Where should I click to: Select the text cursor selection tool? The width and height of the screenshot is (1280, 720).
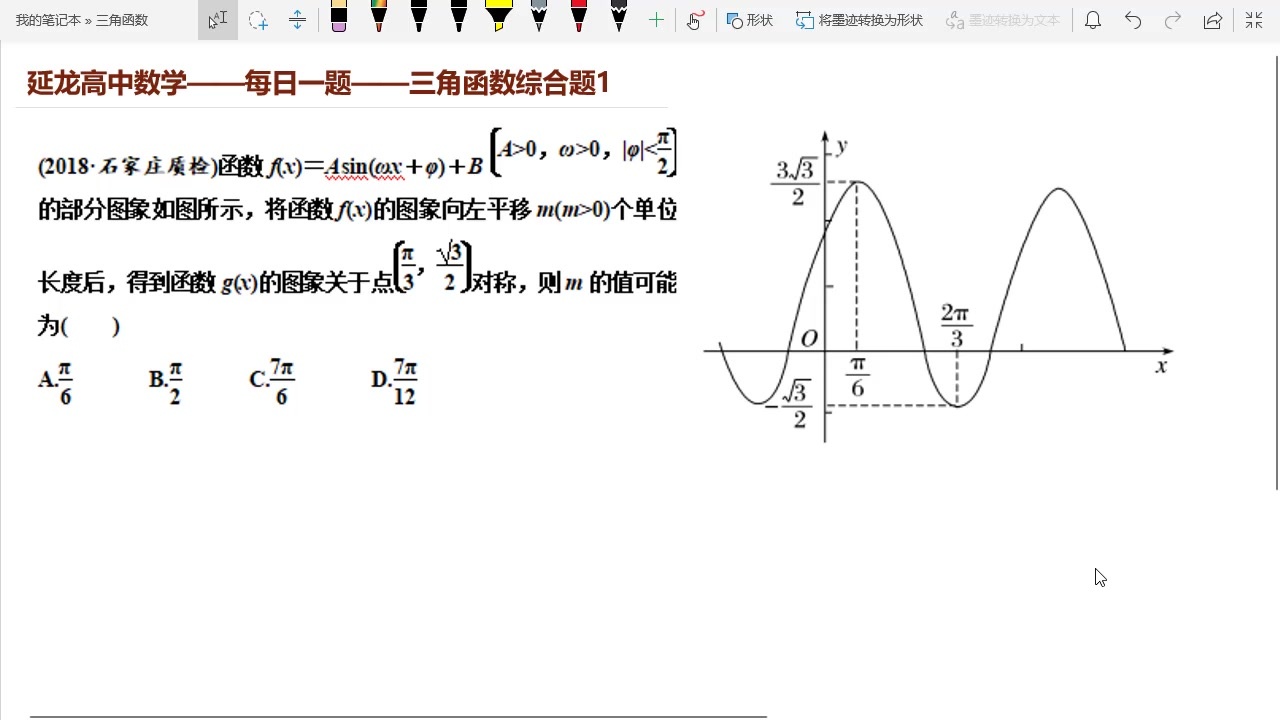218,20
